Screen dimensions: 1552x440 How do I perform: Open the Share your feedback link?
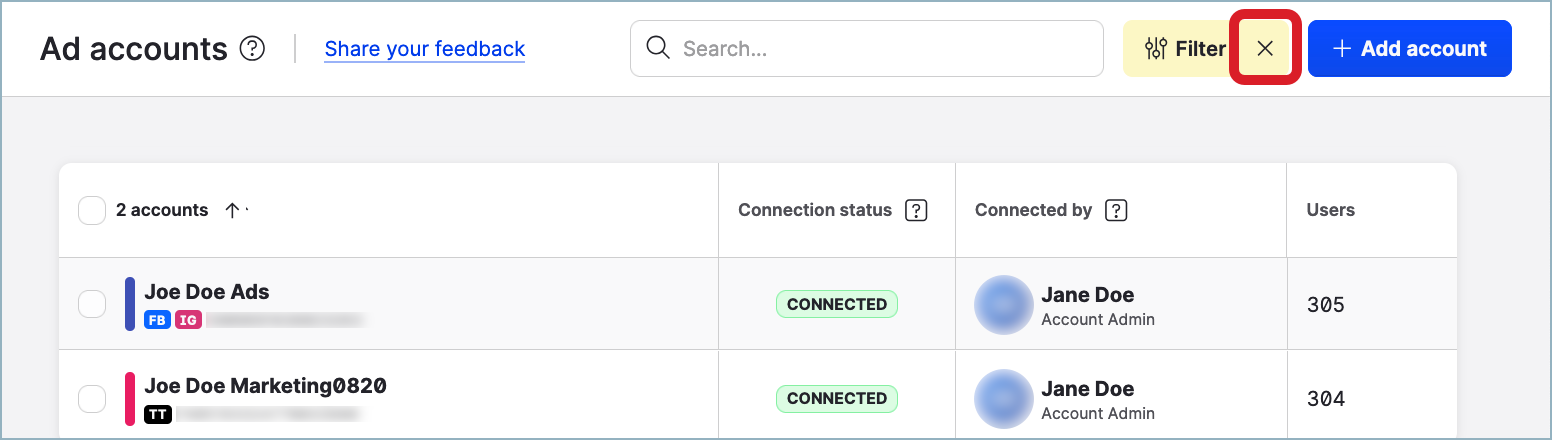[424, 48]
